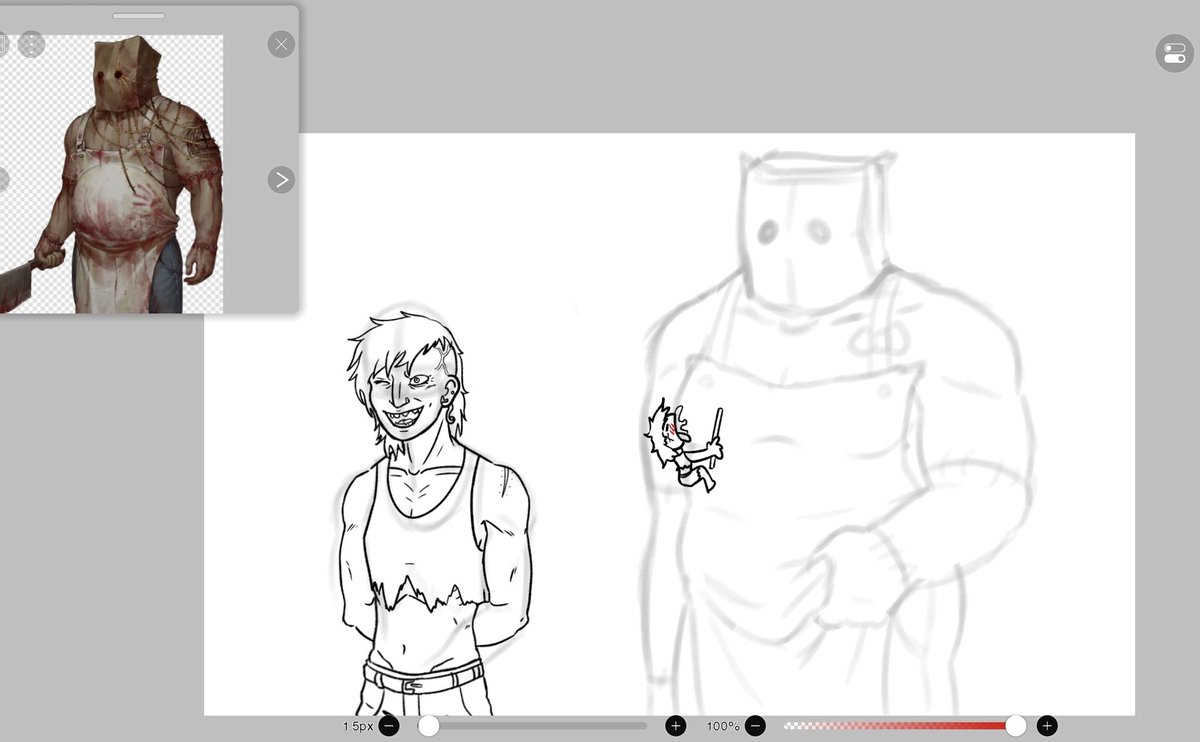
Task: Decrease brush thickness with minus button
Action: 390,726
